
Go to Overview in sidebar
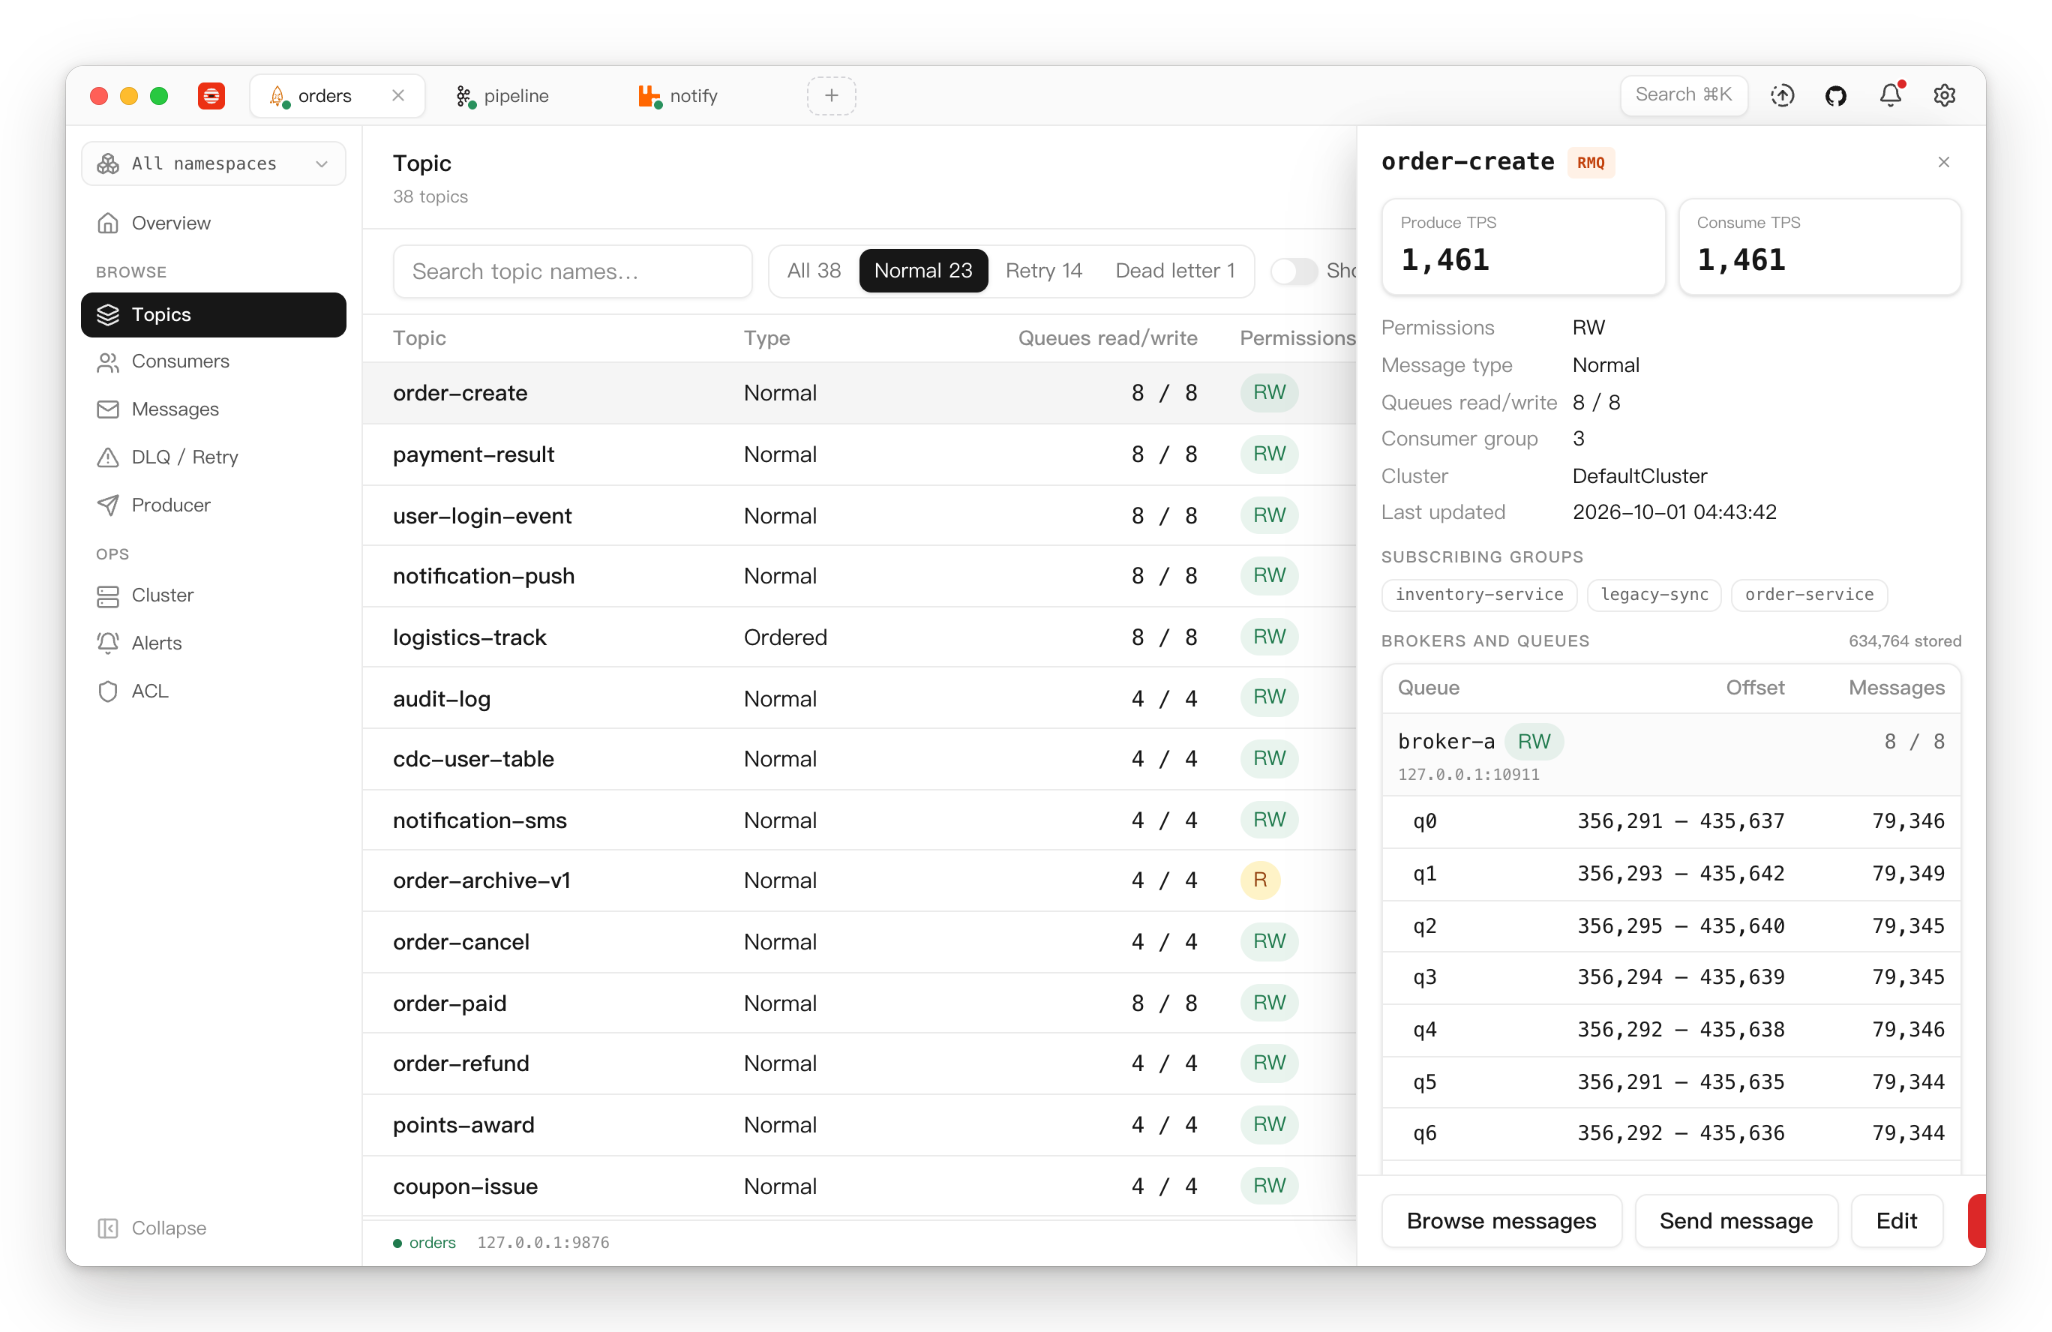coord(214,223)
